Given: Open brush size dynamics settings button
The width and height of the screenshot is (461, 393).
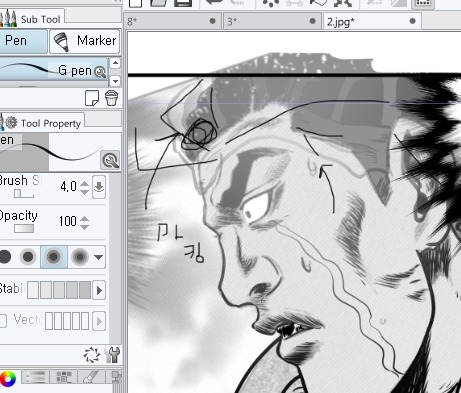Looking at the screenshot, I should coord(99,187).
